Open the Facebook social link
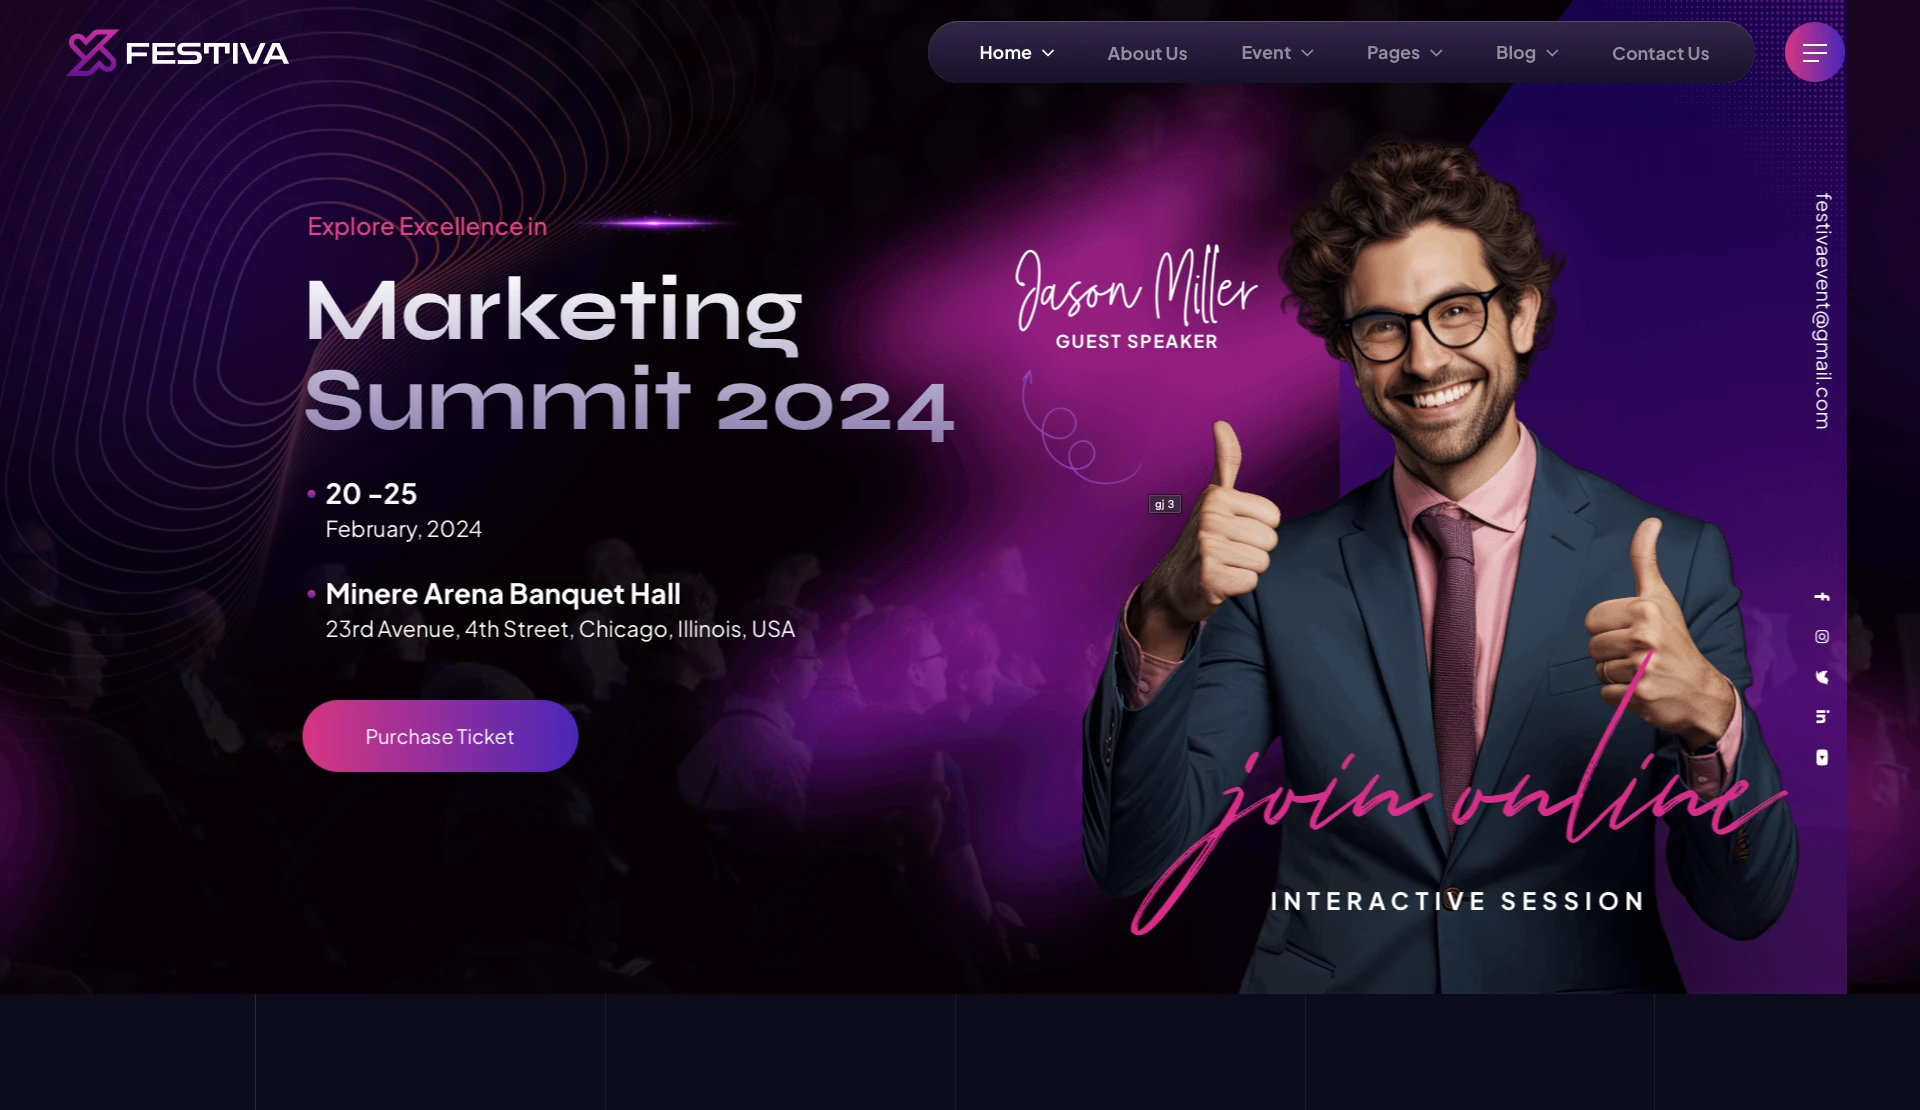Image resolution: width=1920 pixels, height=1110 pixels. point(1822,597)
